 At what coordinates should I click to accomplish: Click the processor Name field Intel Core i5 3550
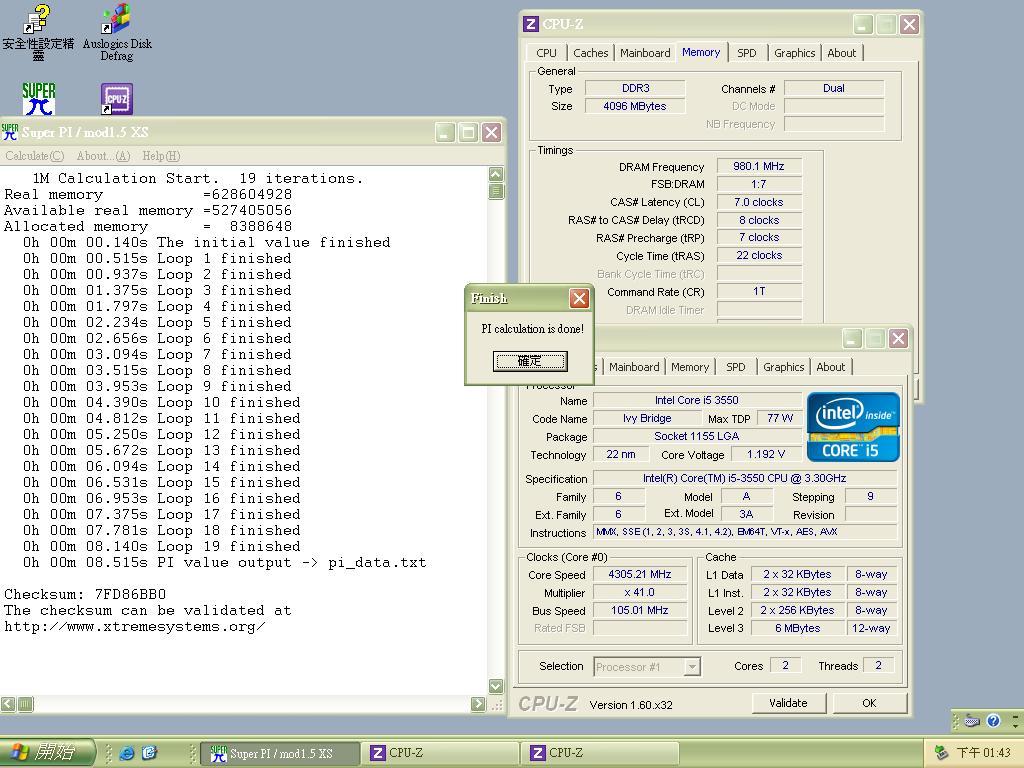697,400
